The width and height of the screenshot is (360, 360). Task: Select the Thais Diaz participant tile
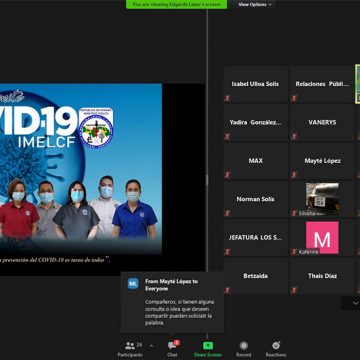[x=322, y=276]
